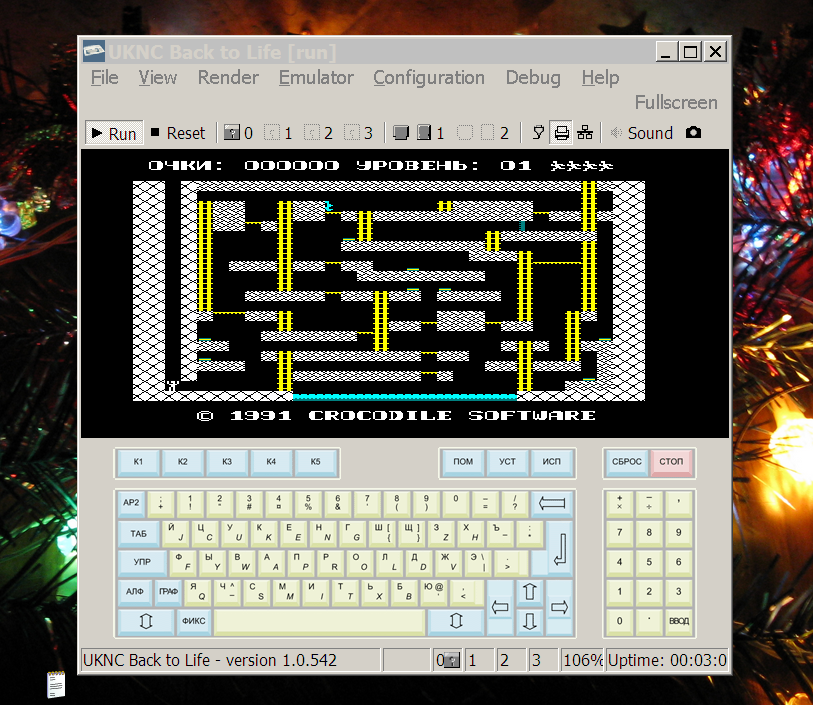
Task: Click the К1 function key
Action: 138,462
